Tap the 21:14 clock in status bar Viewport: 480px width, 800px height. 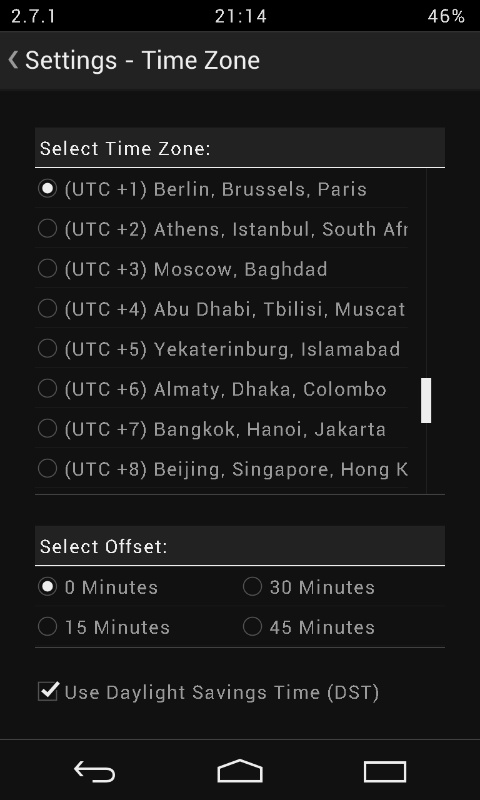point(241,16)
